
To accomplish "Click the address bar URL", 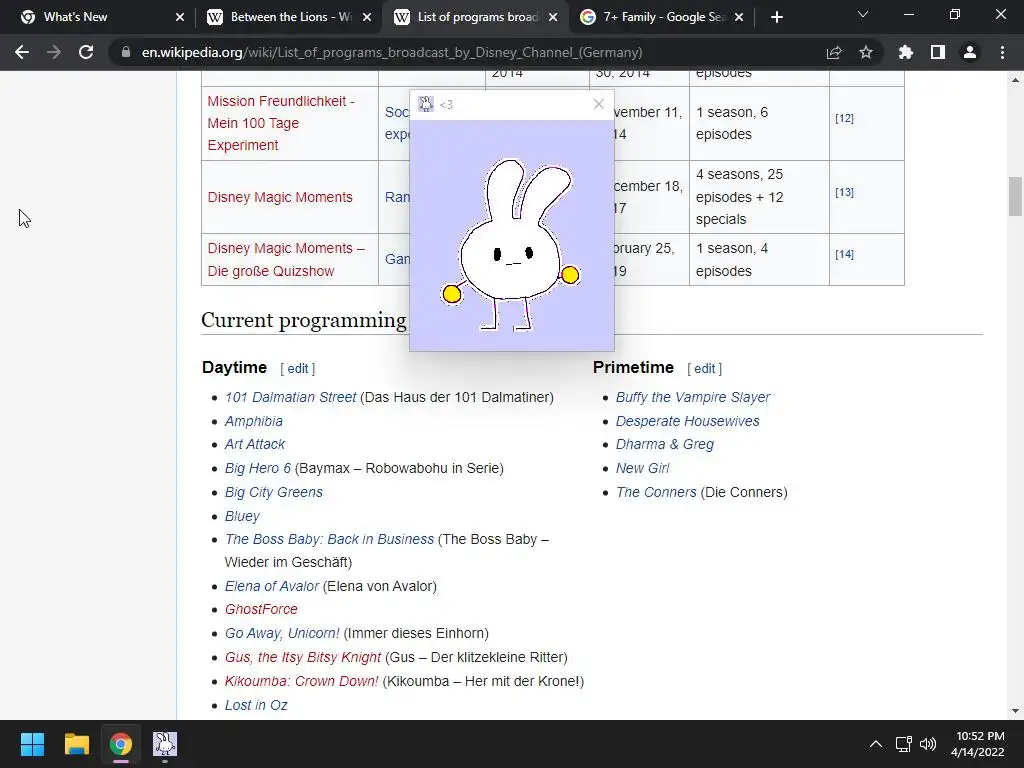I will point(392,52).
